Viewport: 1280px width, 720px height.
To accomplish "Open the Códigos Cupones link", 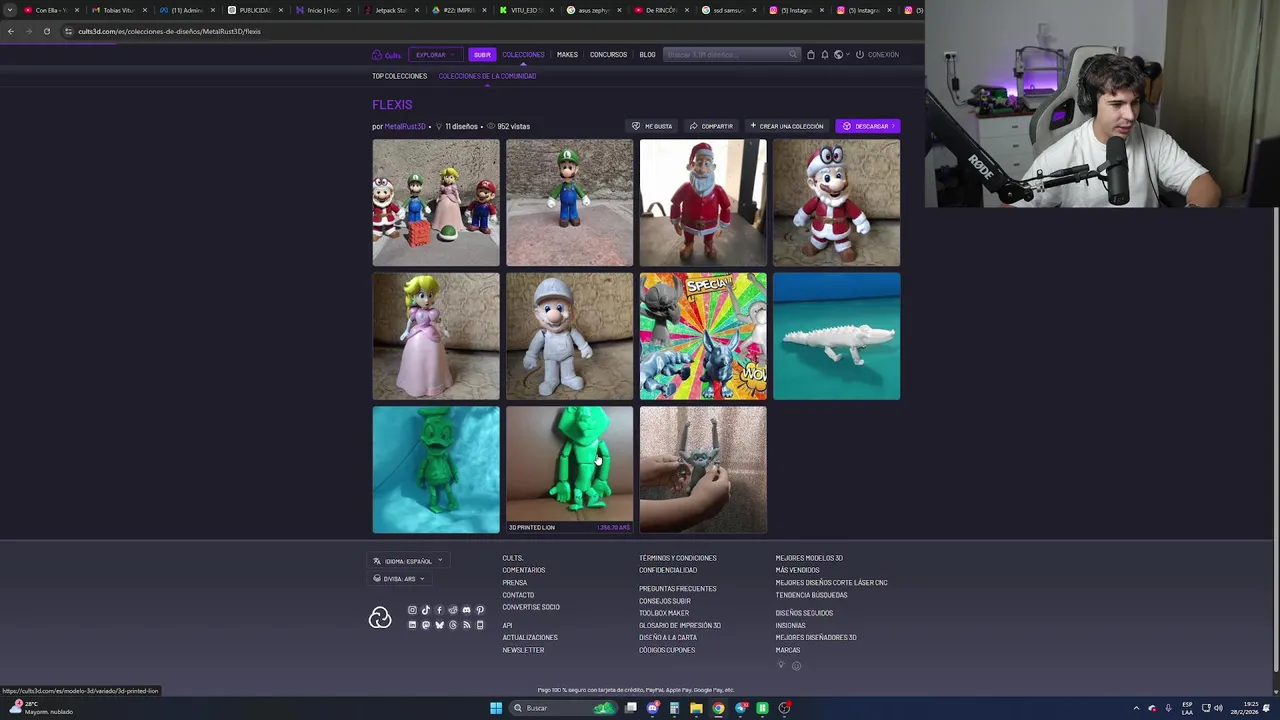I will click(x=667, y=650).
